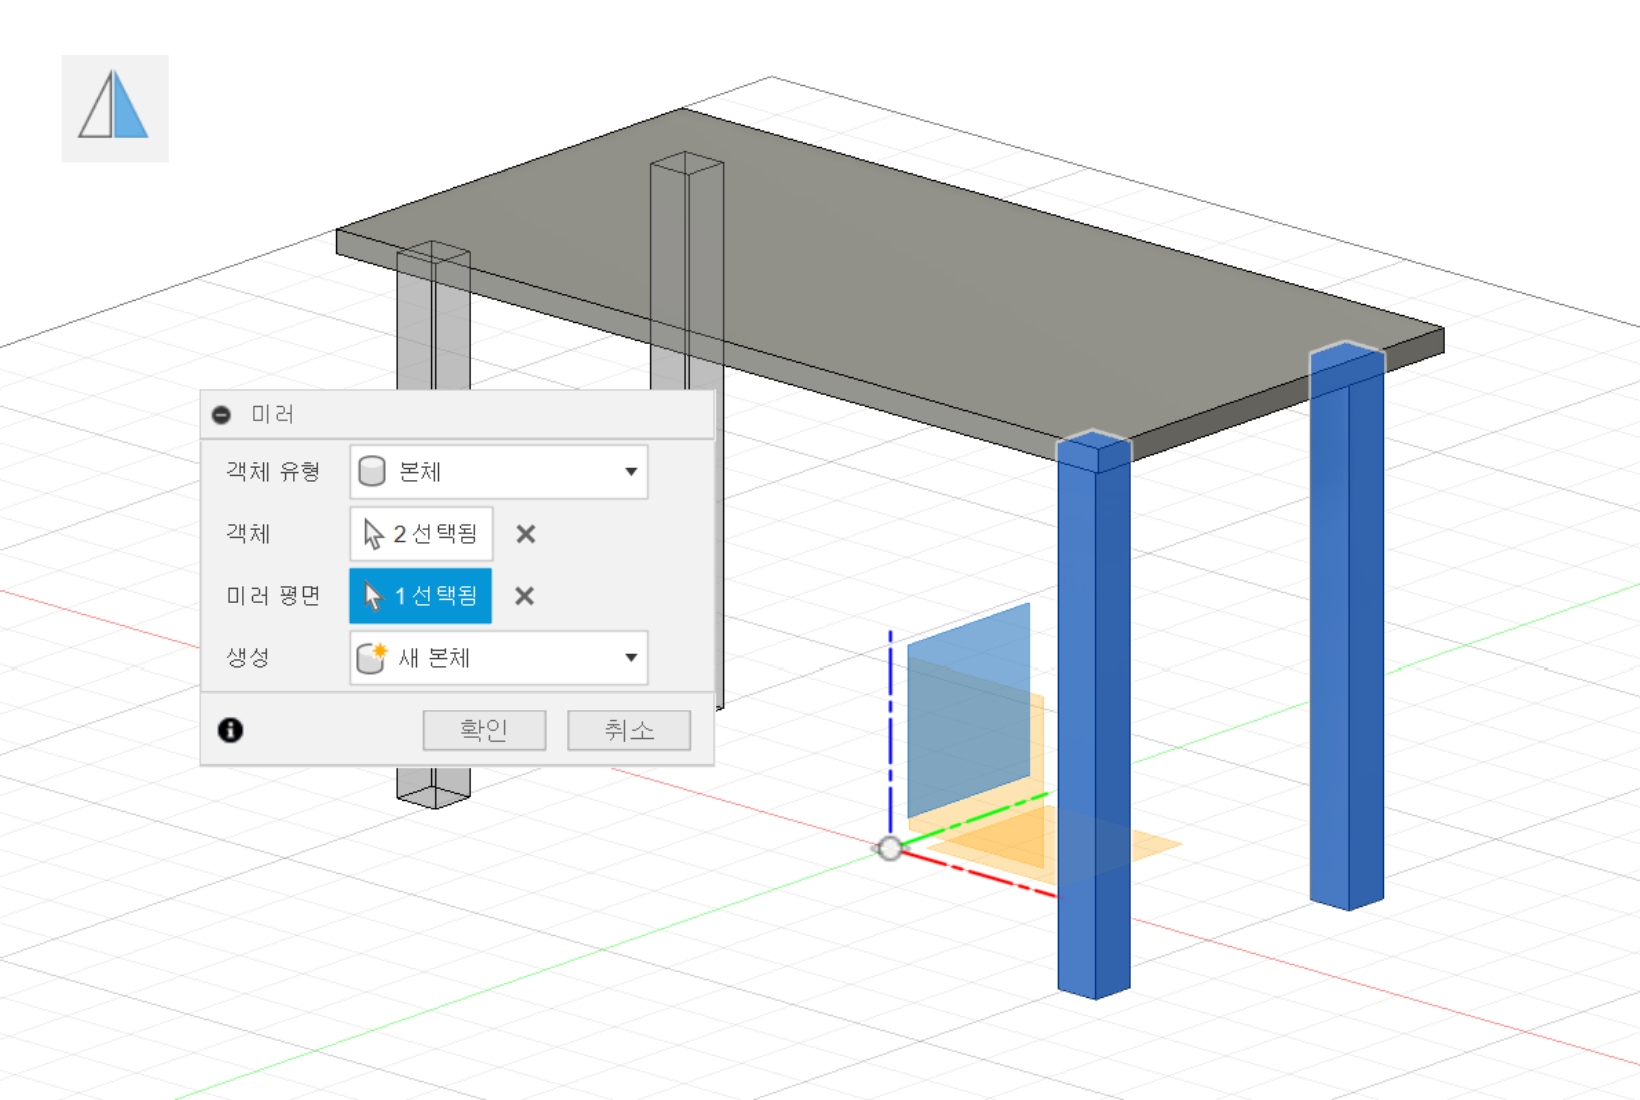Collapse the 미러 dialog with minus icon
The image size is (1640, 1100).
point(222,415)
